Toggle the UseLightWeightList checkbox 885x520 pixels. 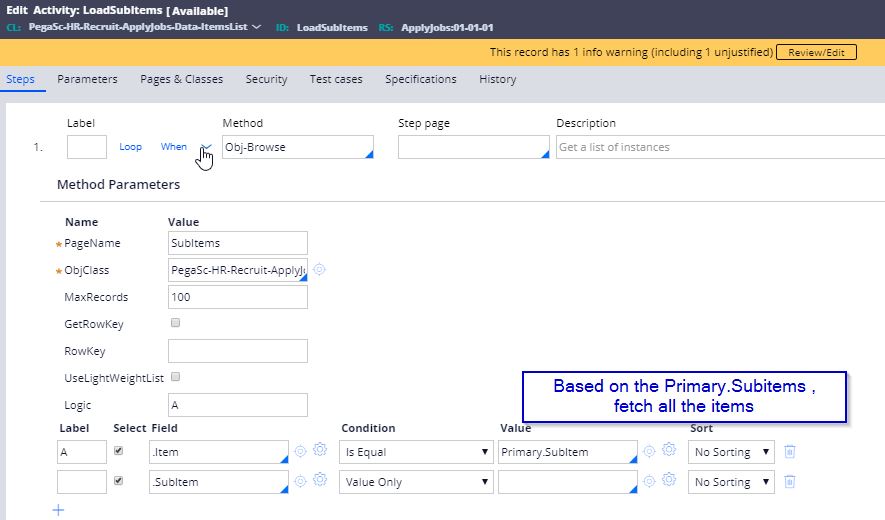pos(176,377)
